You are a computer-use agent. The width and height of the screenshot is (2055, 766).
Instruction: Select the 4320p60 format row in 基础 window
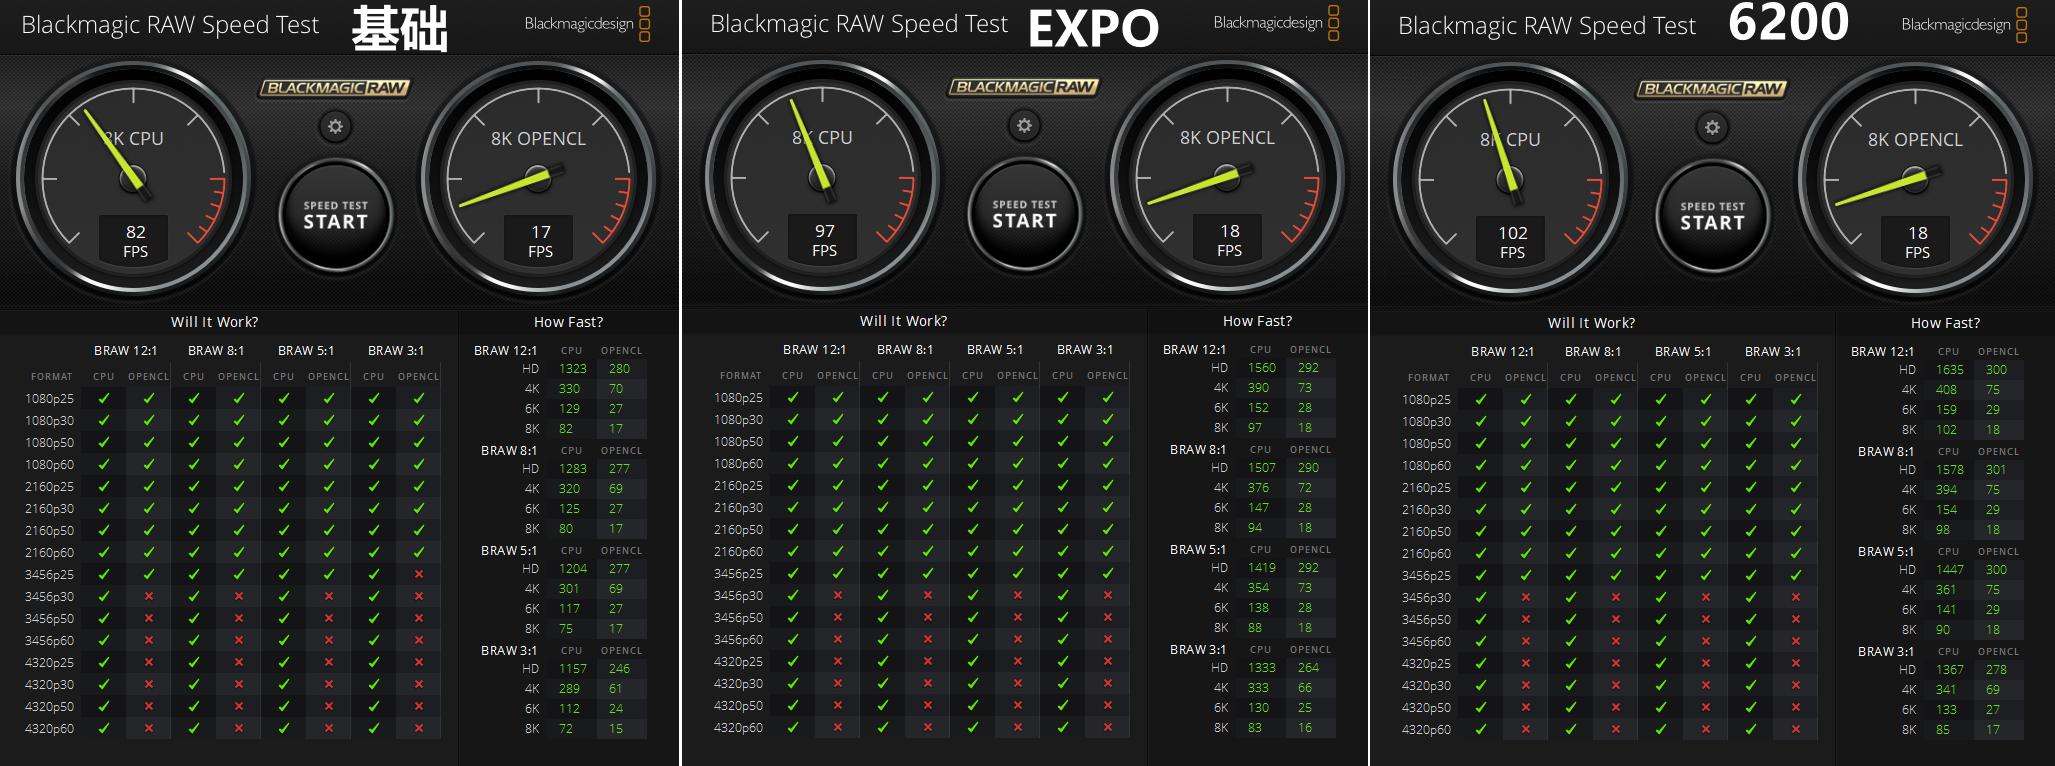point(232,728)
